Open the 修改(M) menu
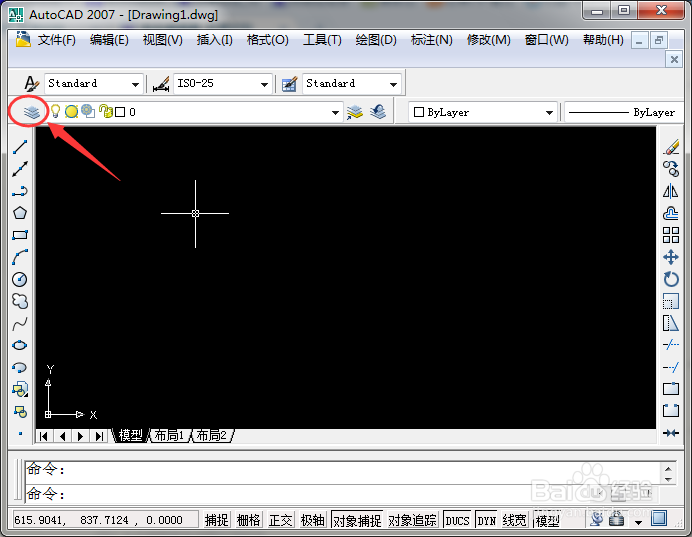This screenshot has width=692, height=537. pos(489,40)
